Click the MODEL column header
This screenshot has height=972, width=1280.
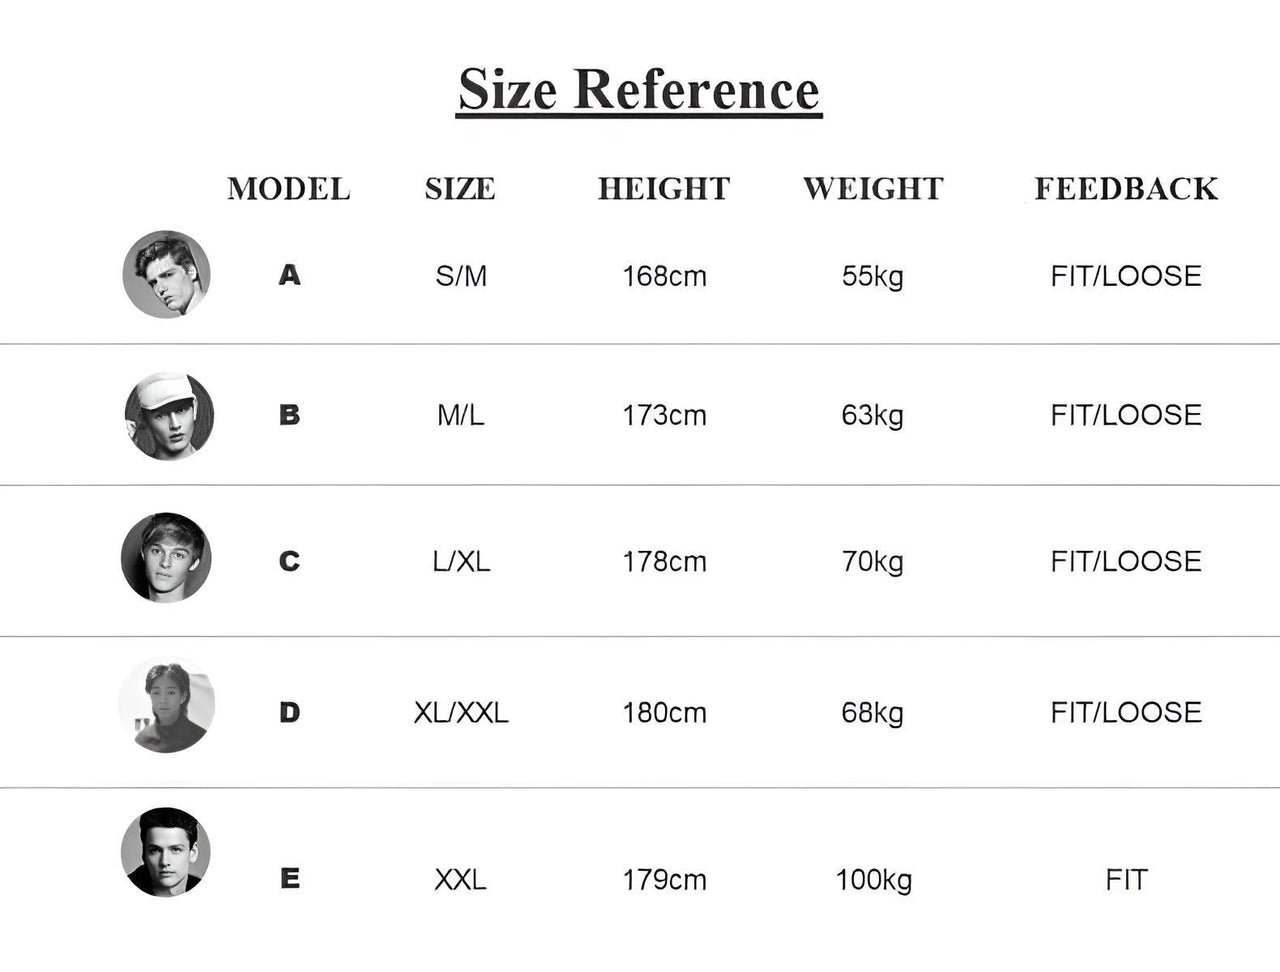click(x=288, y=189)
